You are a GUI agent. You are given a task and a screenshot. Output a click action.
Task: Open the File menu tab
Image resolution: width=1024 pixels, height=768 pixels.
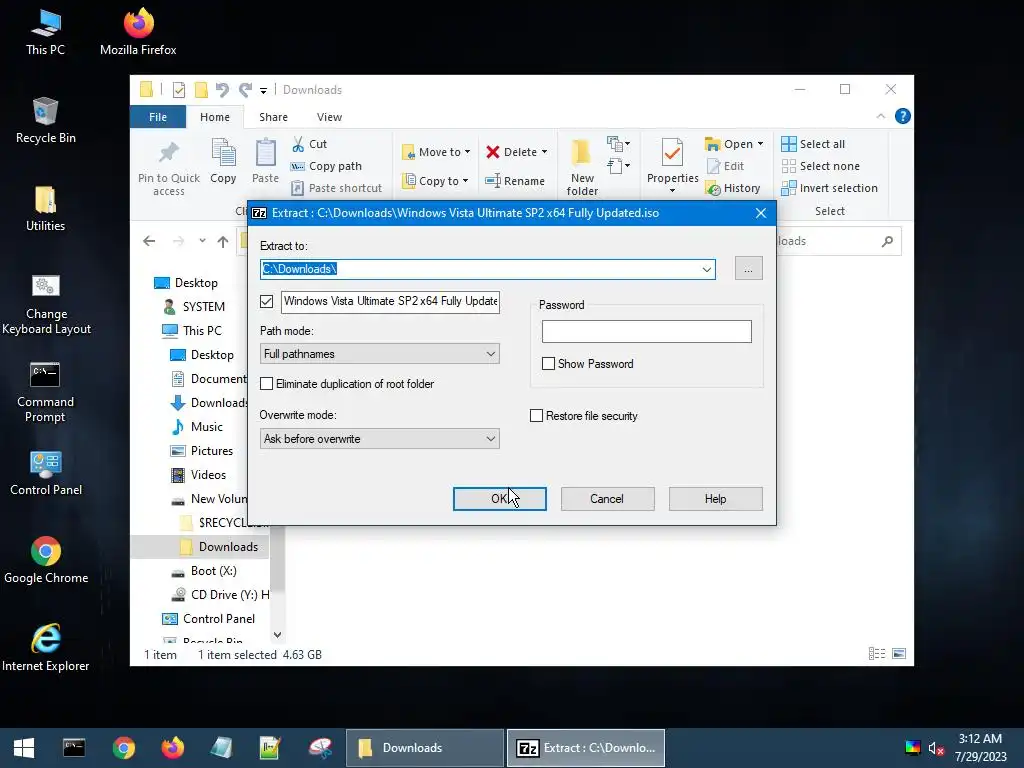[158, 117]
